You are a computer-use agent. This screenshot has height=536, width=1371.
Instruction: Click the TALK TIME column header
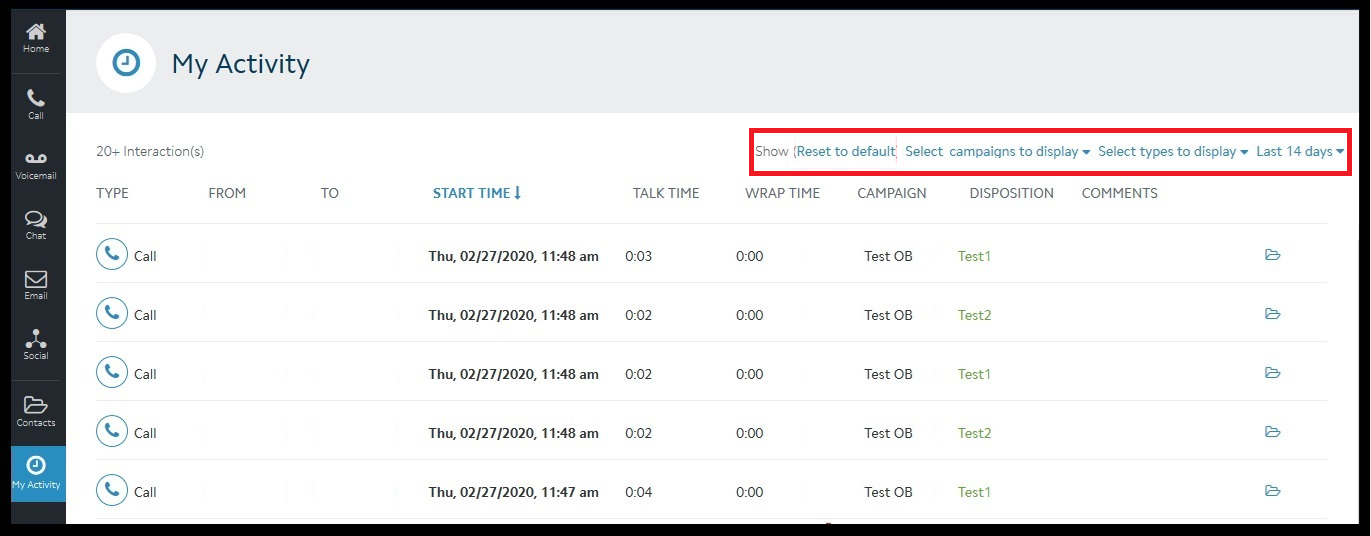pos(666,193)
